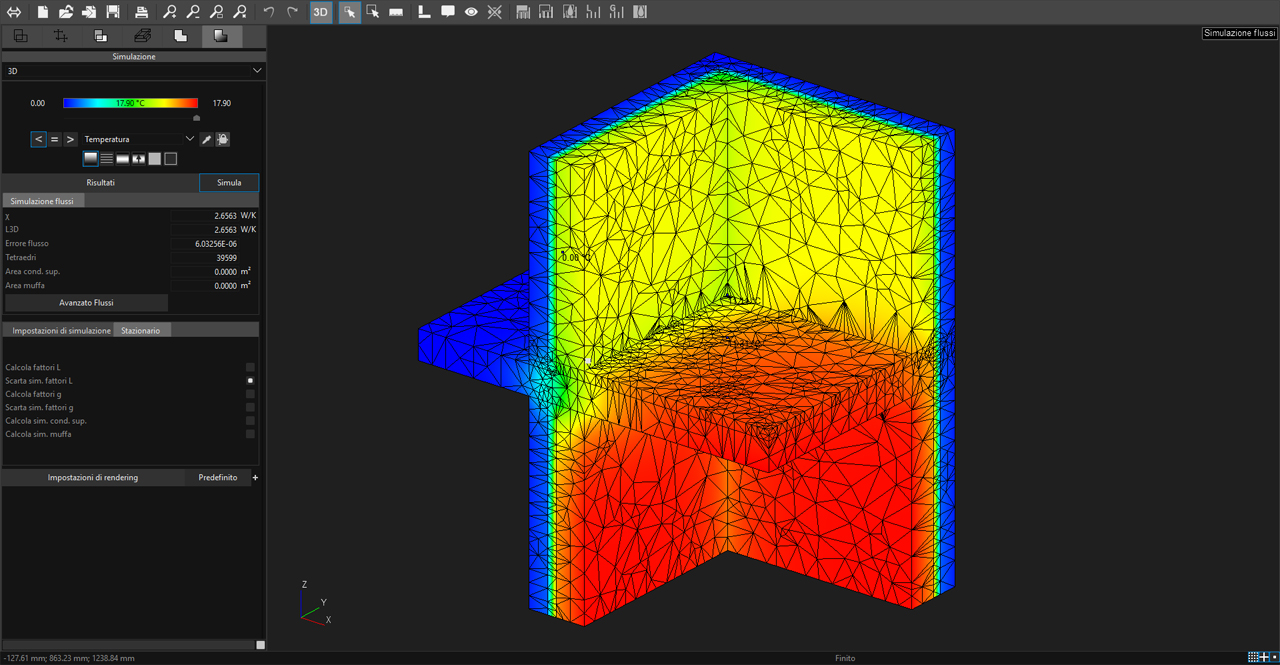Toggle the Scarta sim. fattori L checkbox
The image size is (1280, 665).
click(x=250, y=380)
